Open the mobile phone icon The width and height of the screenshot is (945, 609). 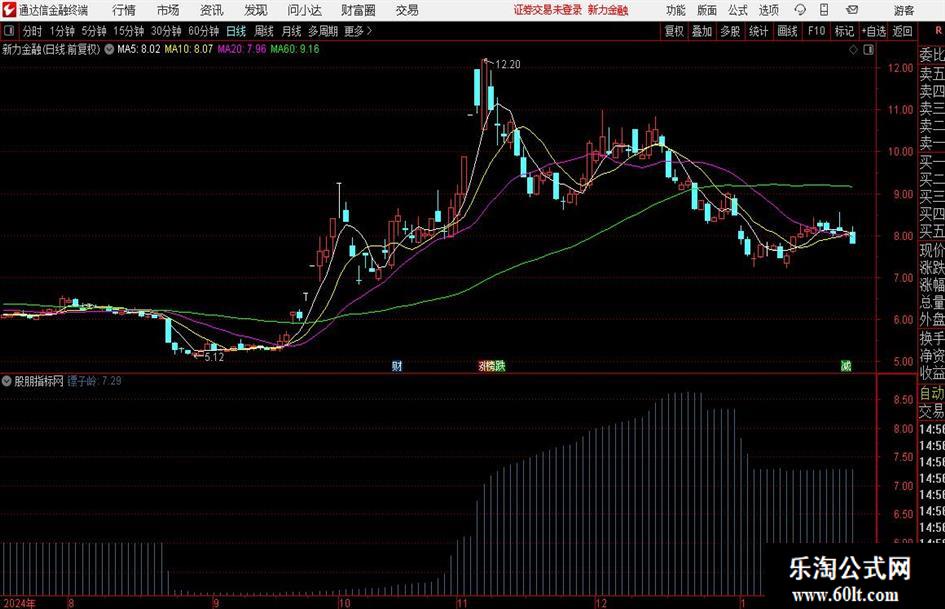coord(824,10)
